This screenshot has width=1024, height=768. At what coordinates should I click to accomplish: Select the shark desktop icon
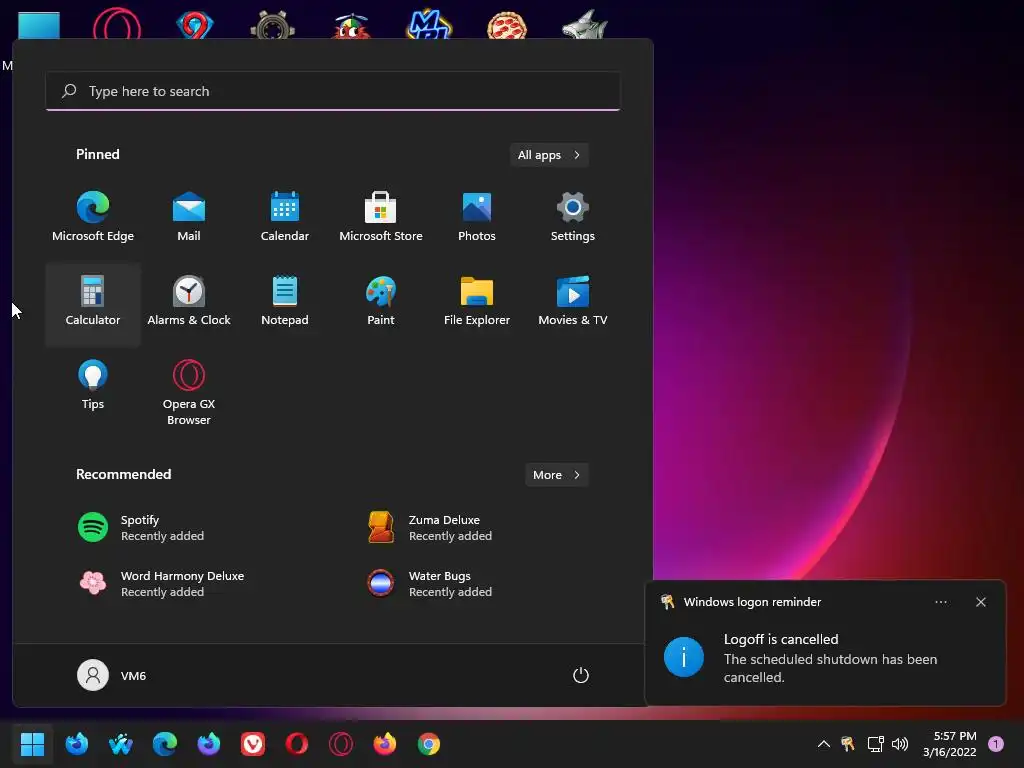pos(584,24)
